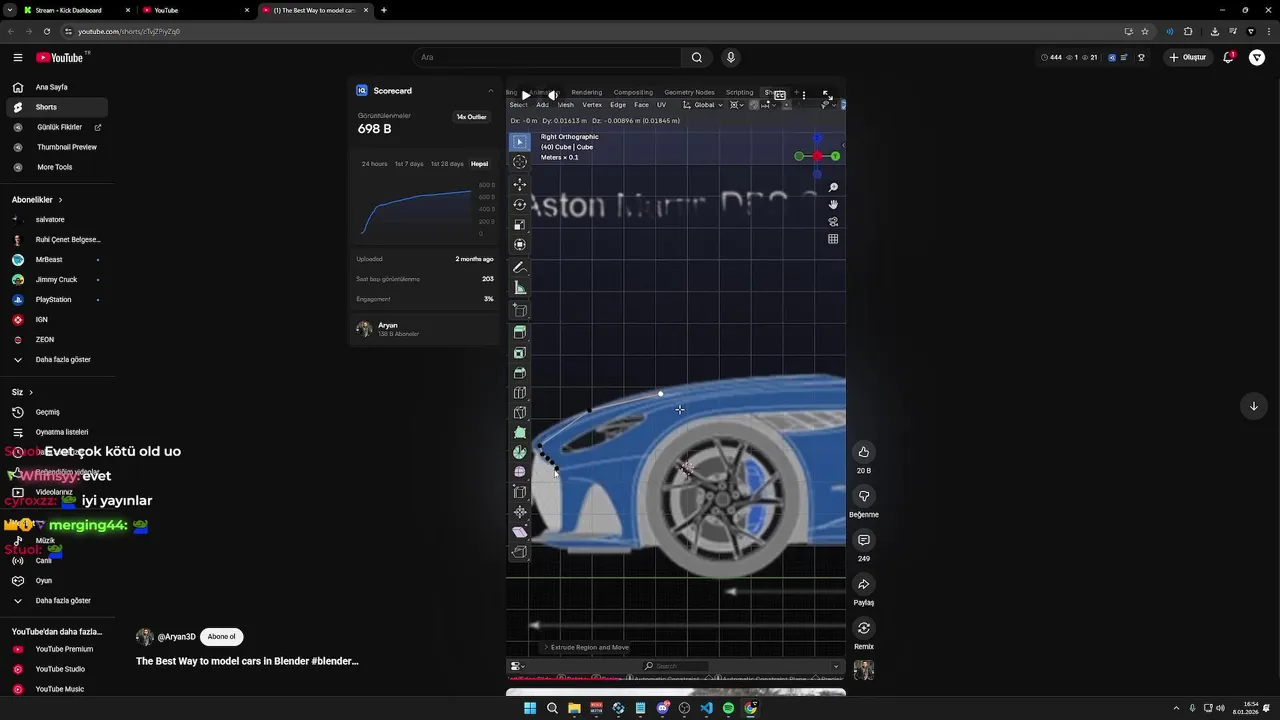Enter fullscreen on the Shorts player
The width and height of the screenshot is (1280, 720).
coord(827,95)
